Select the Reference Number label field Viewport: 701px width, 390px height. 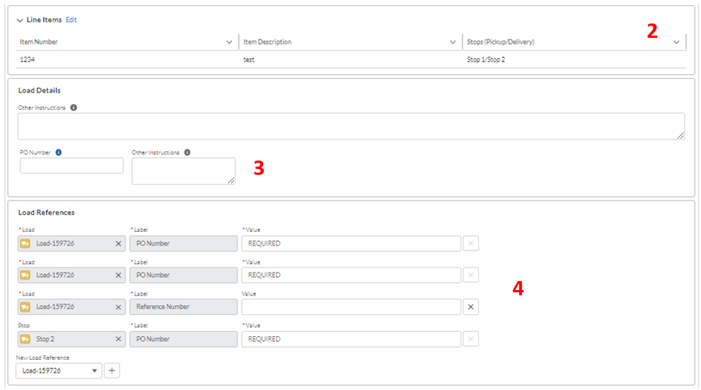(x=183, y=307)
